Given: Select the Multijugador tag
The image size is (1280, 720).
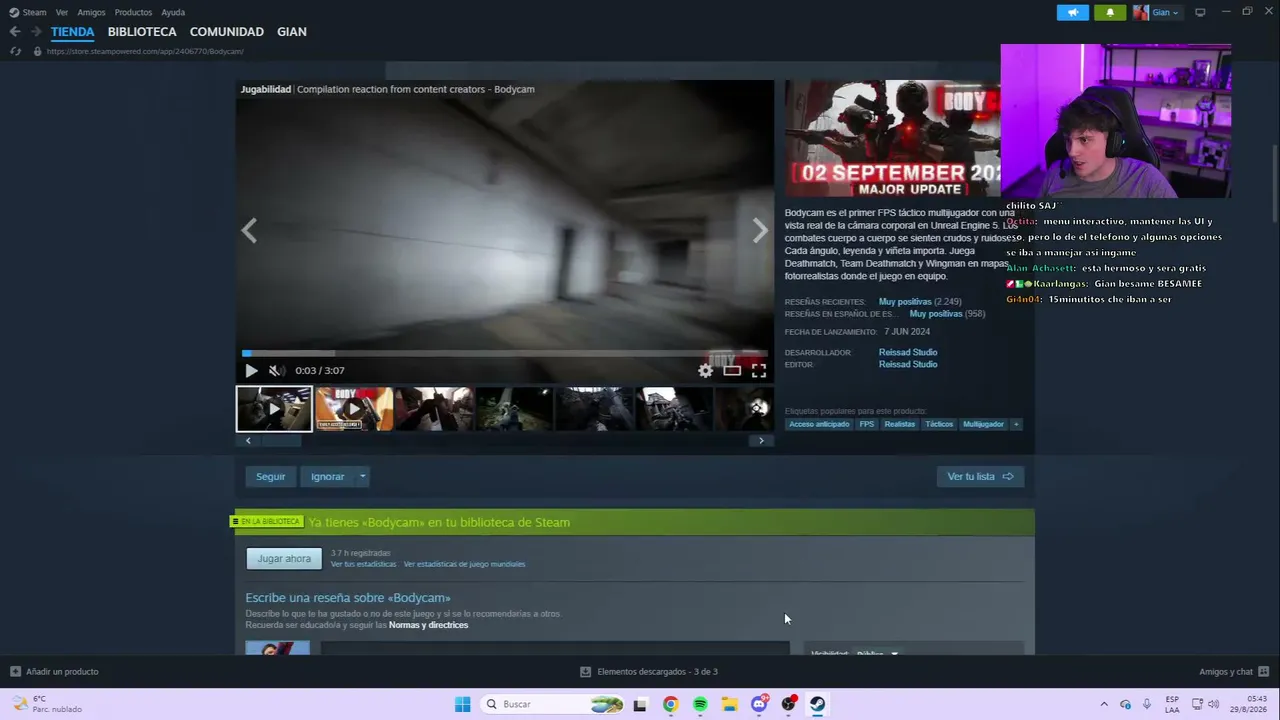Looking at the screenshot, I should pos(983,424).
